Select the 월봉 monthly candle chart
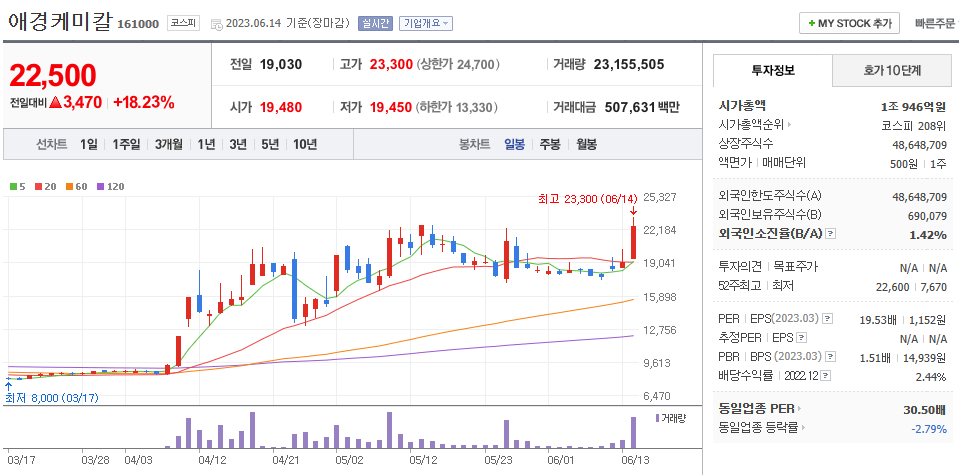The height and width of the screenshot is (475, 959). click(x=586, y=145)
